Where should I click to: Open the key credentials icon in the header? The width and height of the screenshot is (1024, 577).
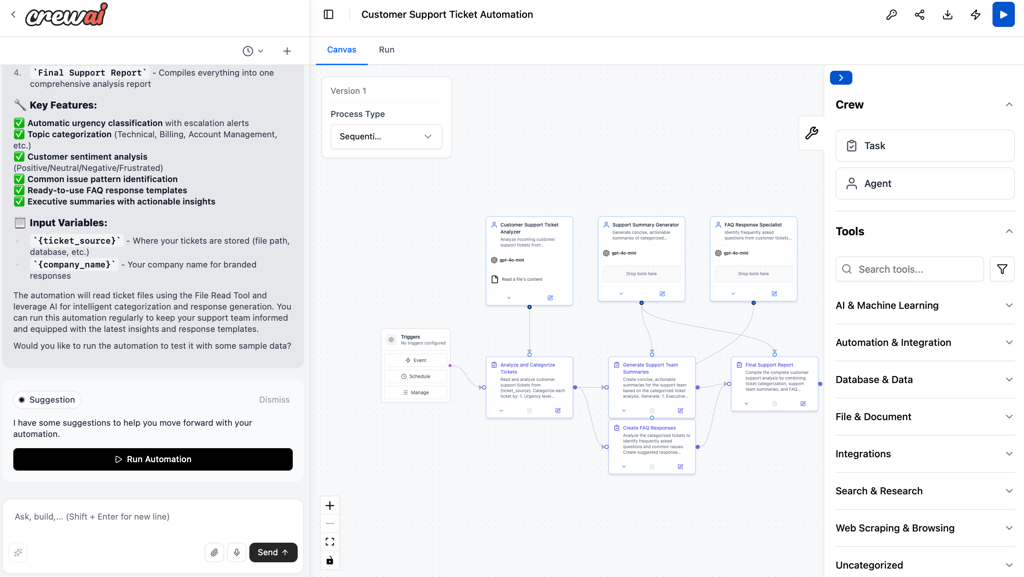pyautogui.click(x=891, y=14)
